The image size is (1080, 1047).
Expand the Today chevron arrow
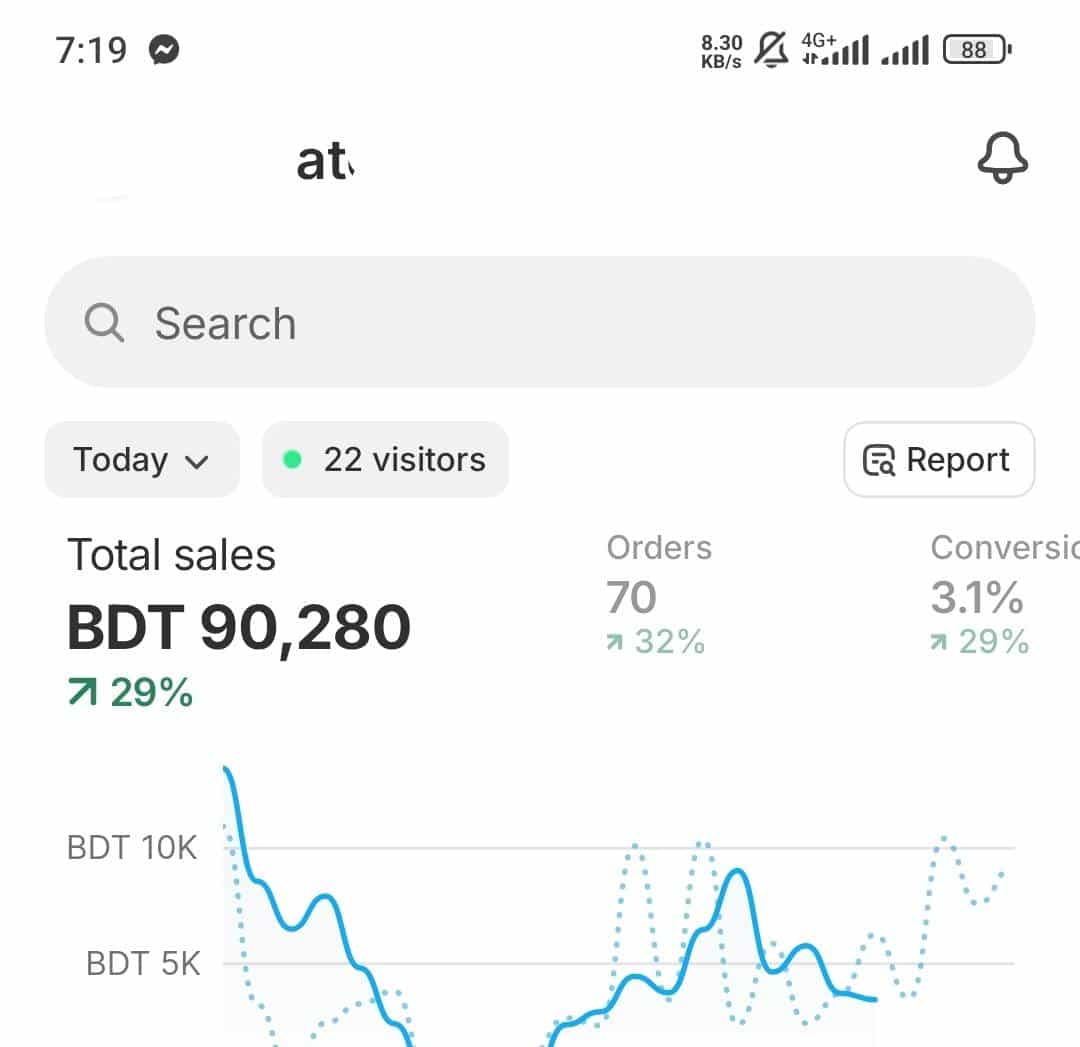click(197, 462)
